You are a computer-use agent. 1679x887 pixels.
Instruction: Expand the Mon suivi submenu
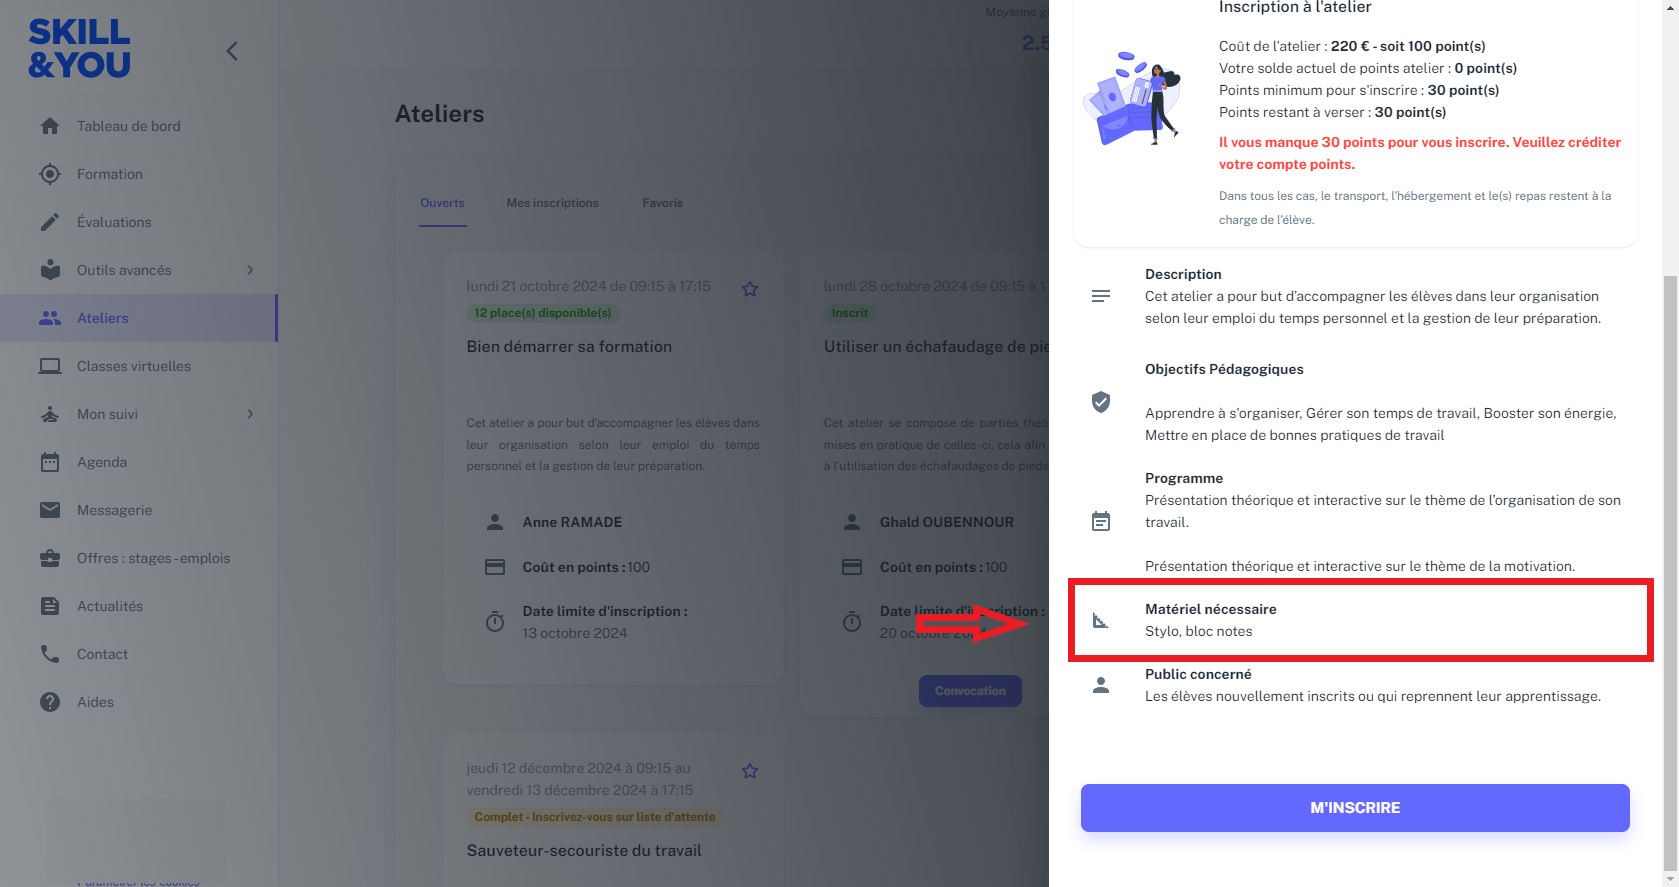coord(250,414)
